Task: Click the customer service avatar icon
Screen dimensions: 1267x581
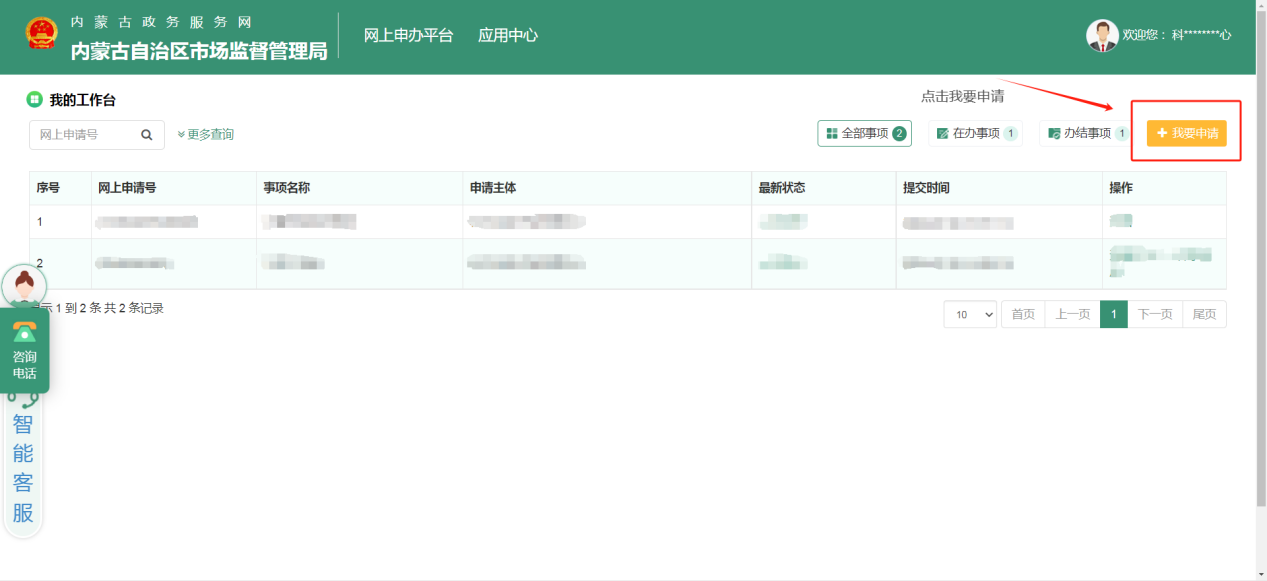Action: click(x=23, y=286)
